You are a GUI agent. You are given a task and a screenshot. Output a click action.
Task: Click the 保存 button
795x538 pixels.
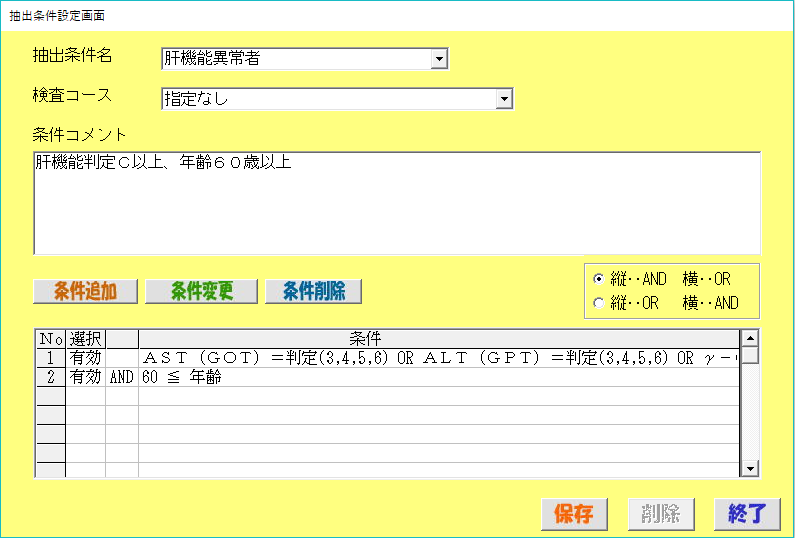(574, 514)
